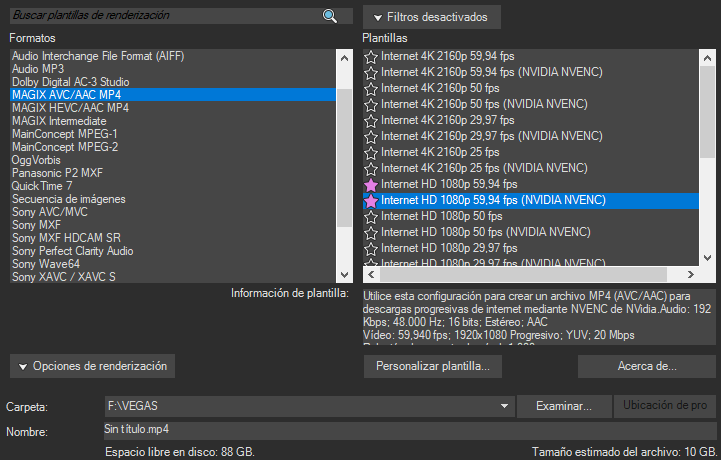Viewport: 721px width, 460px height.
Task: Select Dolby Digital AC-3 Studio format
Action: pos(173,82)
